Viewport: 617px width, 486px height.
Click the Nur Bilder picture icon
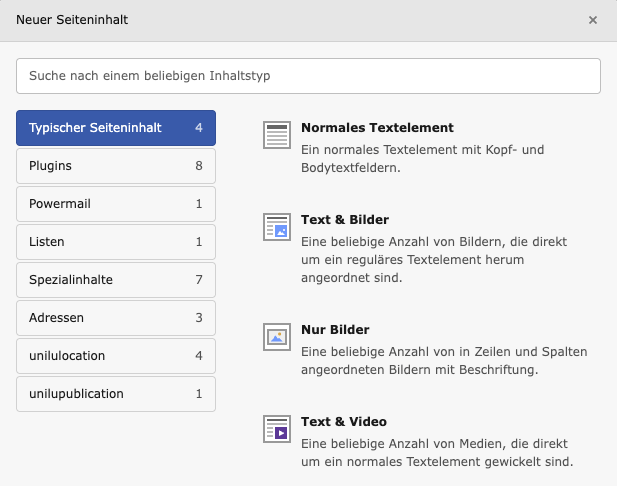point(277,337)
